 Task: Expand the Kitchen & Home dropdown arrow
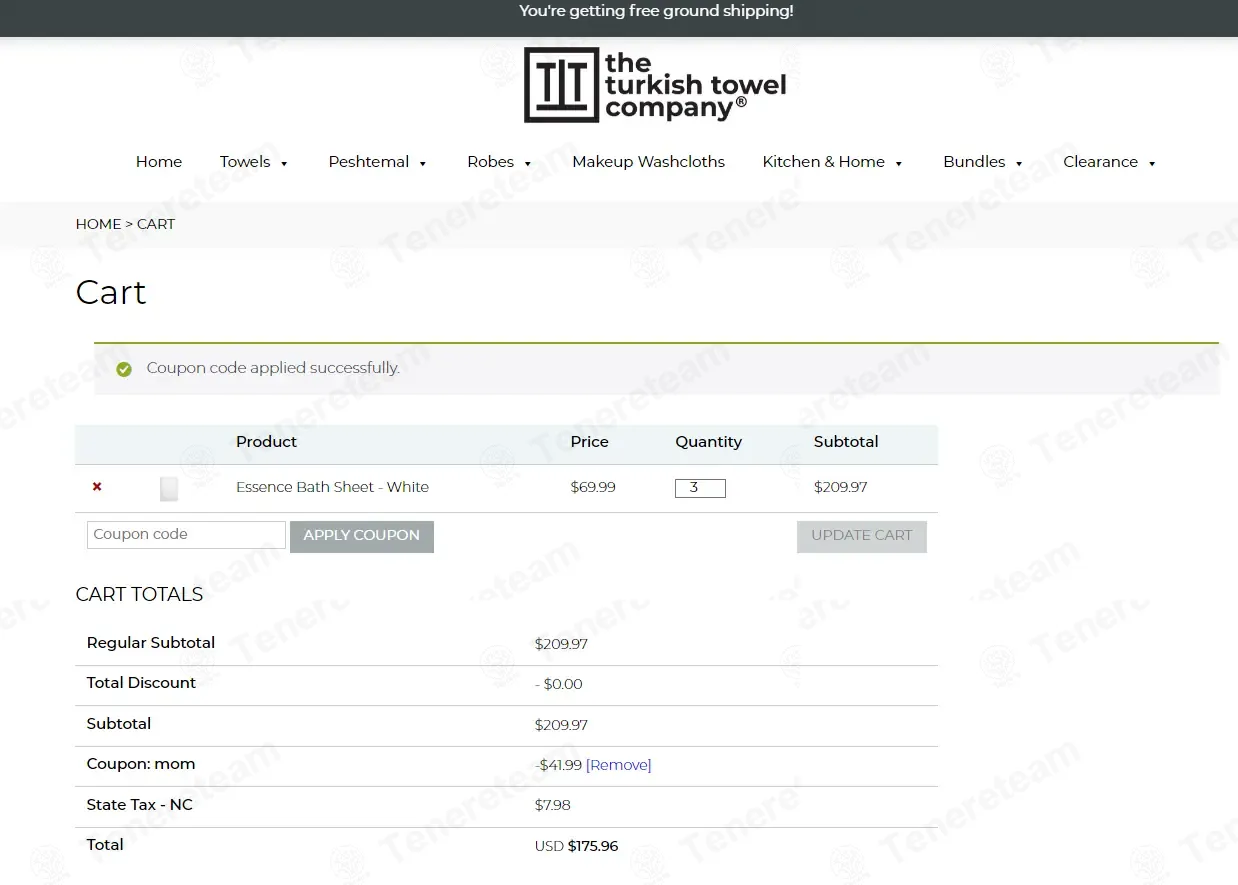pos(898,164)
